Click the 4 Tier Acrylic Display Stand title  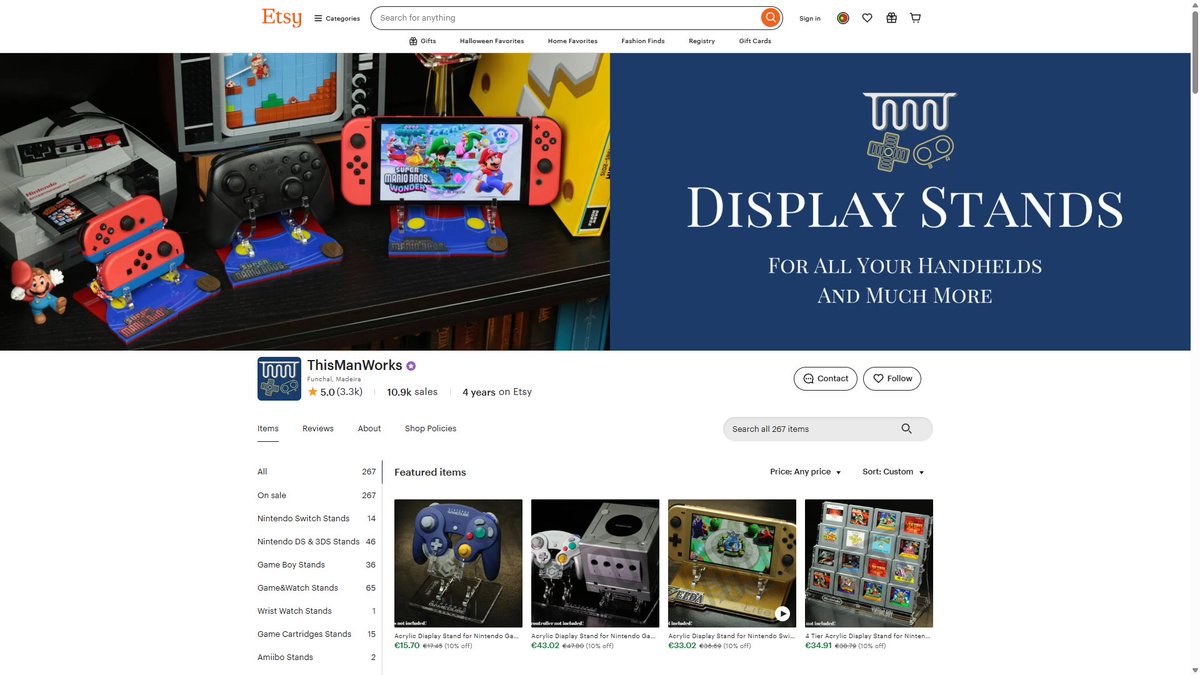tap(868, 636)
